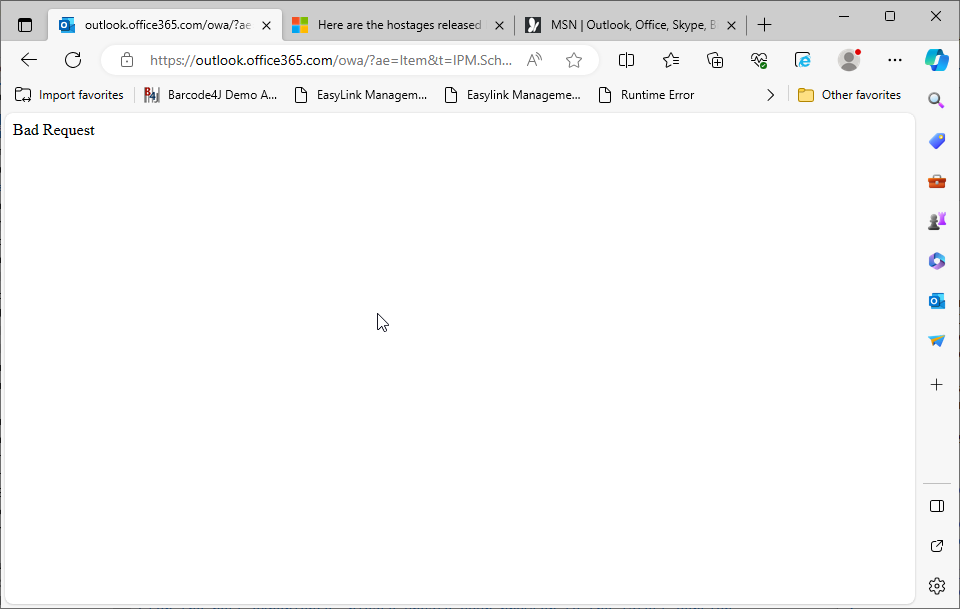Open Outlook from the Edge sidebar

tap(936, 300)
